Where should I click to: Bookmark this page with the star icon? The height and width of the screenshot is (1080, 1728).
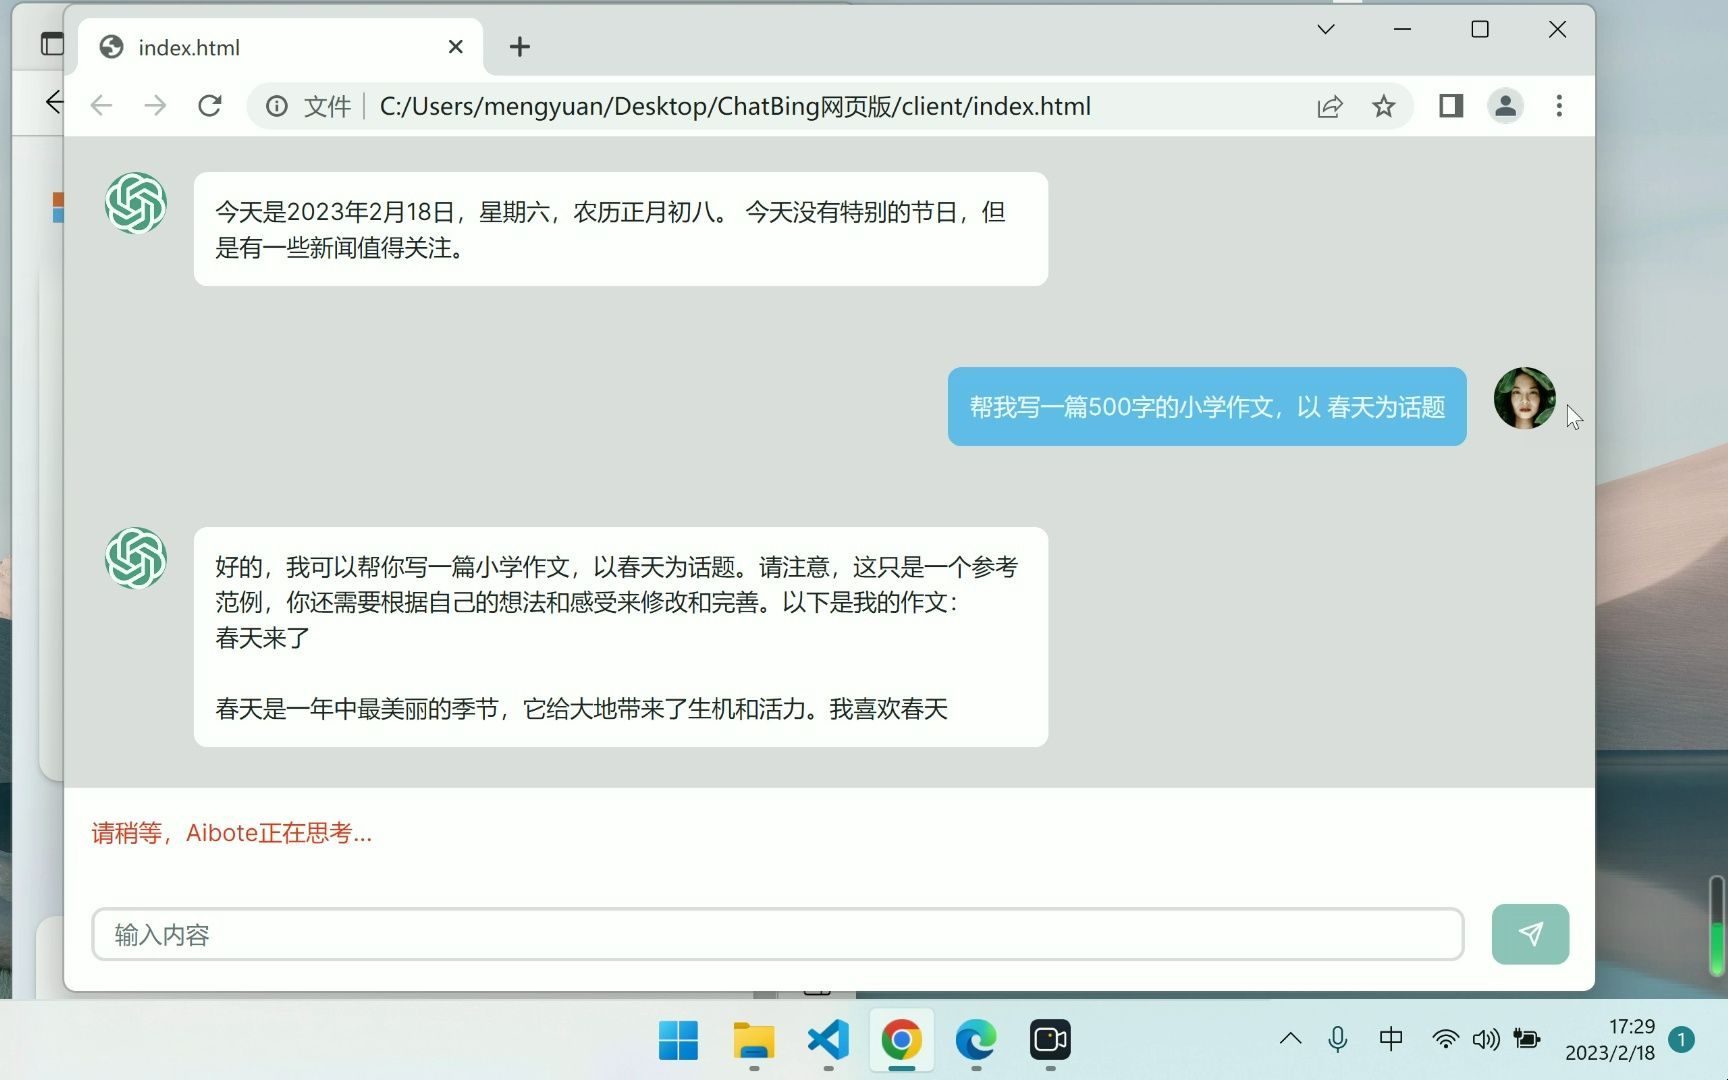(1383, 106)
